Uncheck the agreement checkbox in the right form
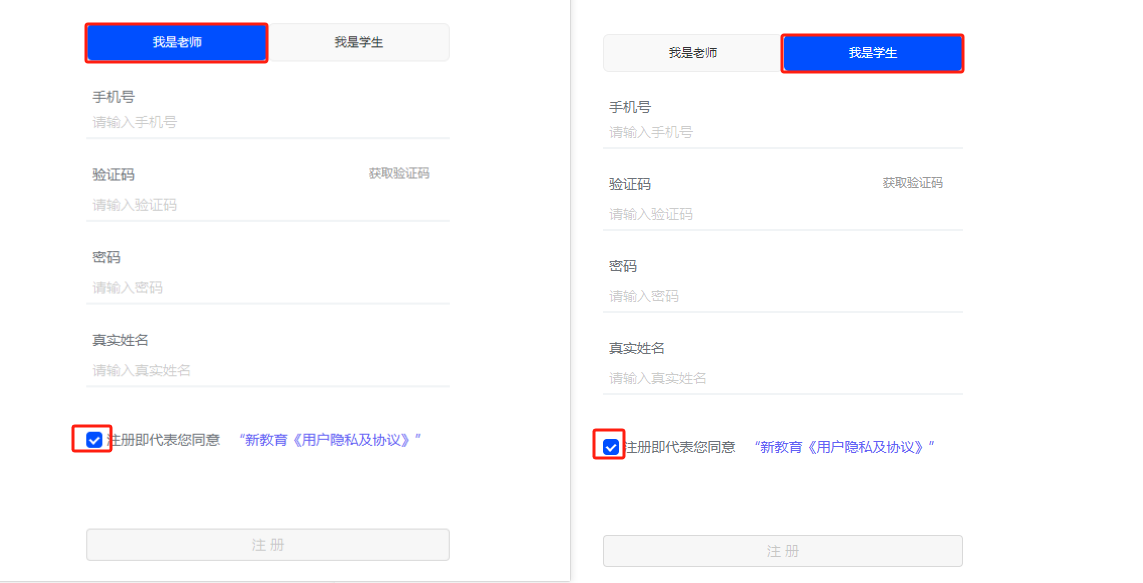 click(611, 447)
